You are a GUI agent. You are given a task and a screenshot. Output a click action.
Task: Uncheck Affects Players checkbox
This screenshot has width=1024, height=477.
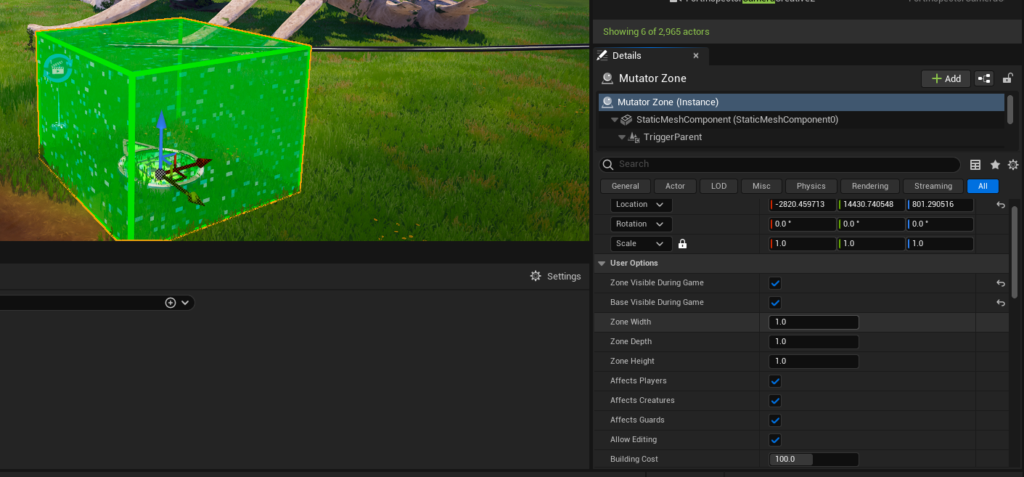pyautogui.click(x=775, y=381)
